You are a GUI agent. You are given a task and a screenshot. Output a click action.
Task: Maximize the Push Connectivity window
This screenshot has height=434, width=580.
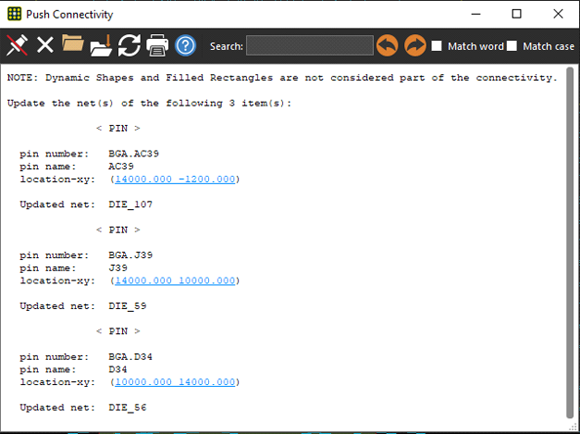516,14
